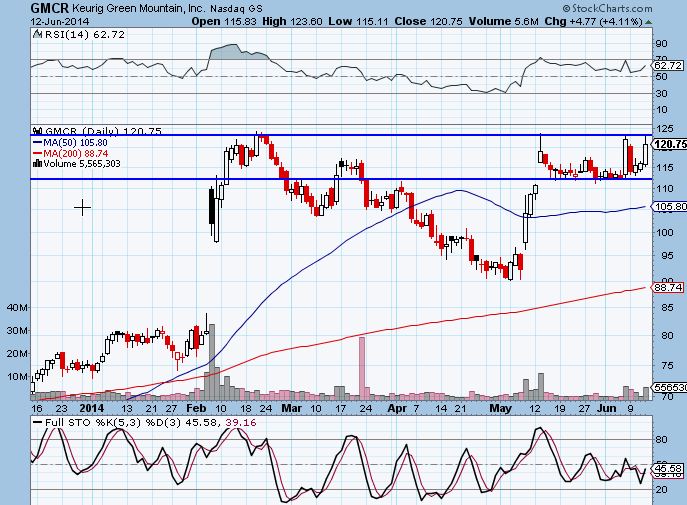The image size is (687, 505).
Task: Click the Volume 5.6M header value
Action: [x=503, y=21]
